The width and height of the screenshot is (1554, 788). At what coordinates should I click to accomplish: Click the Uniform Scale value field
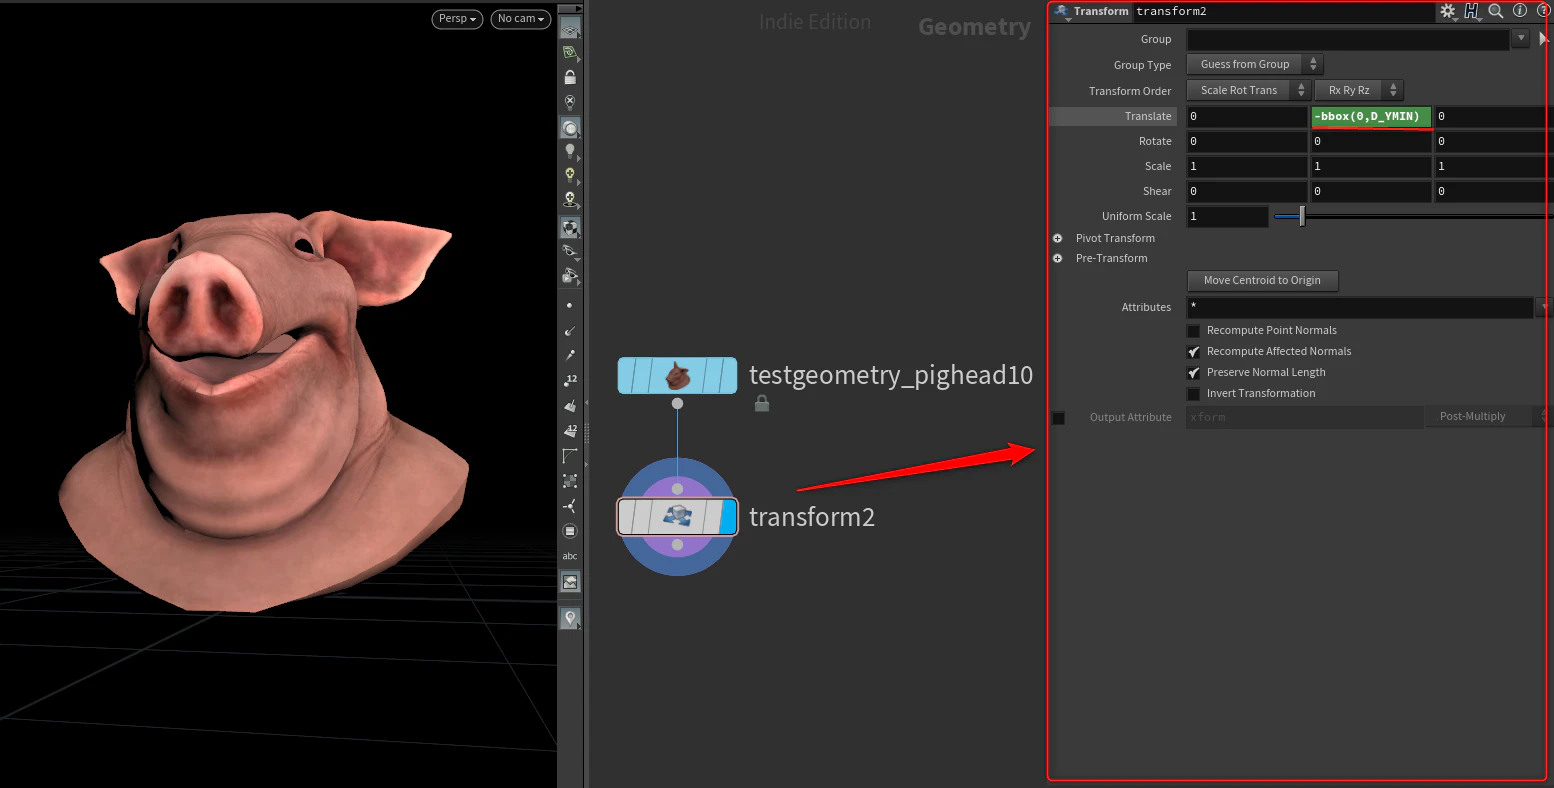point(1227,216)
